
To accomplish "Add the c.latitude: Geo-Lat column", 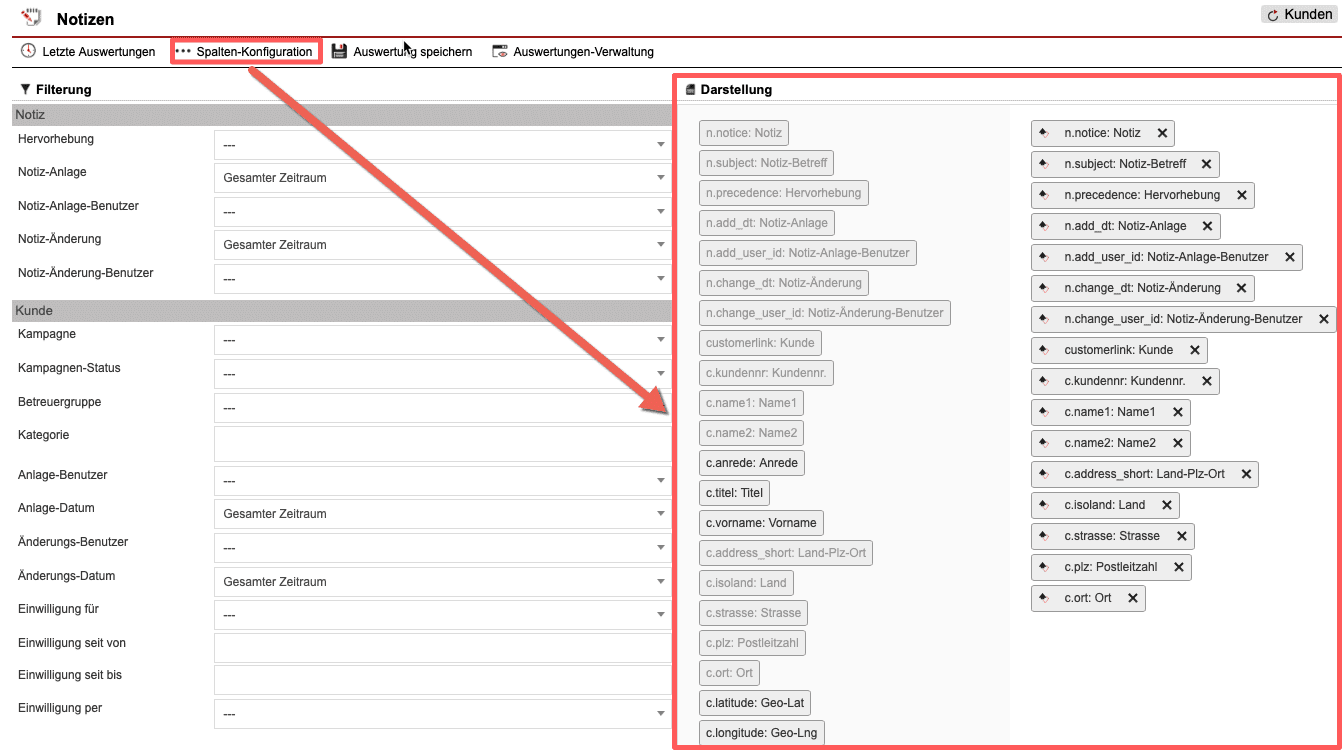I will click(x=754, y=703).
